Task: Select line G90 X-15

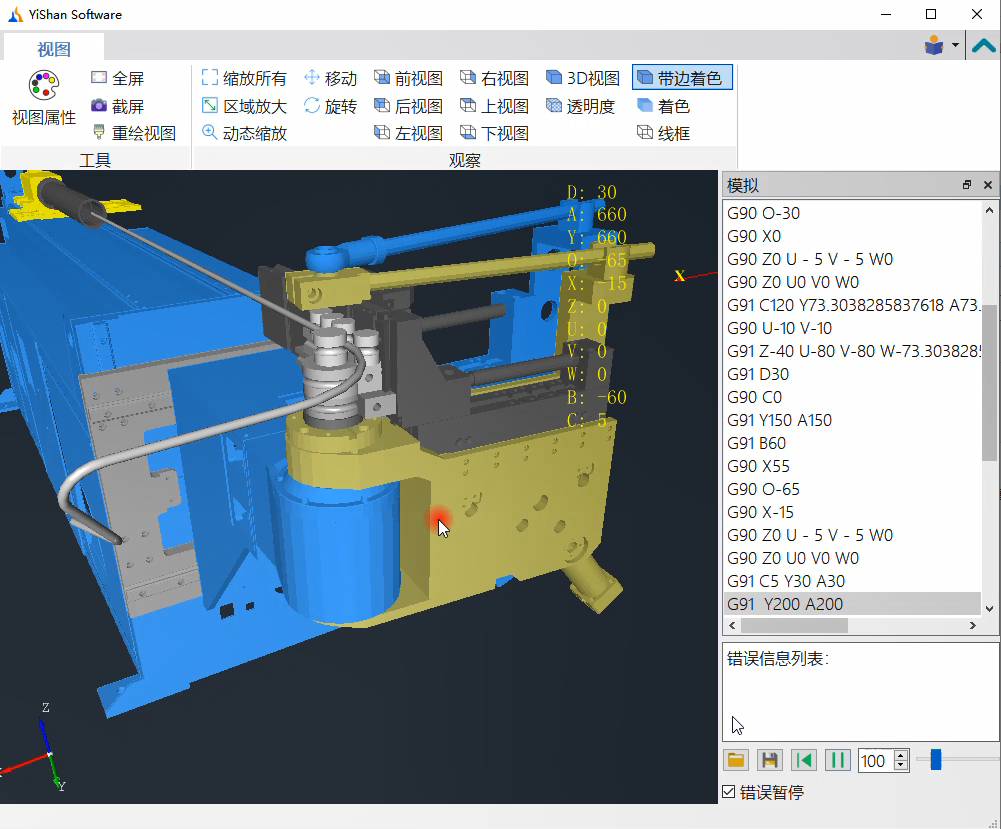Action: coord(852,512)
